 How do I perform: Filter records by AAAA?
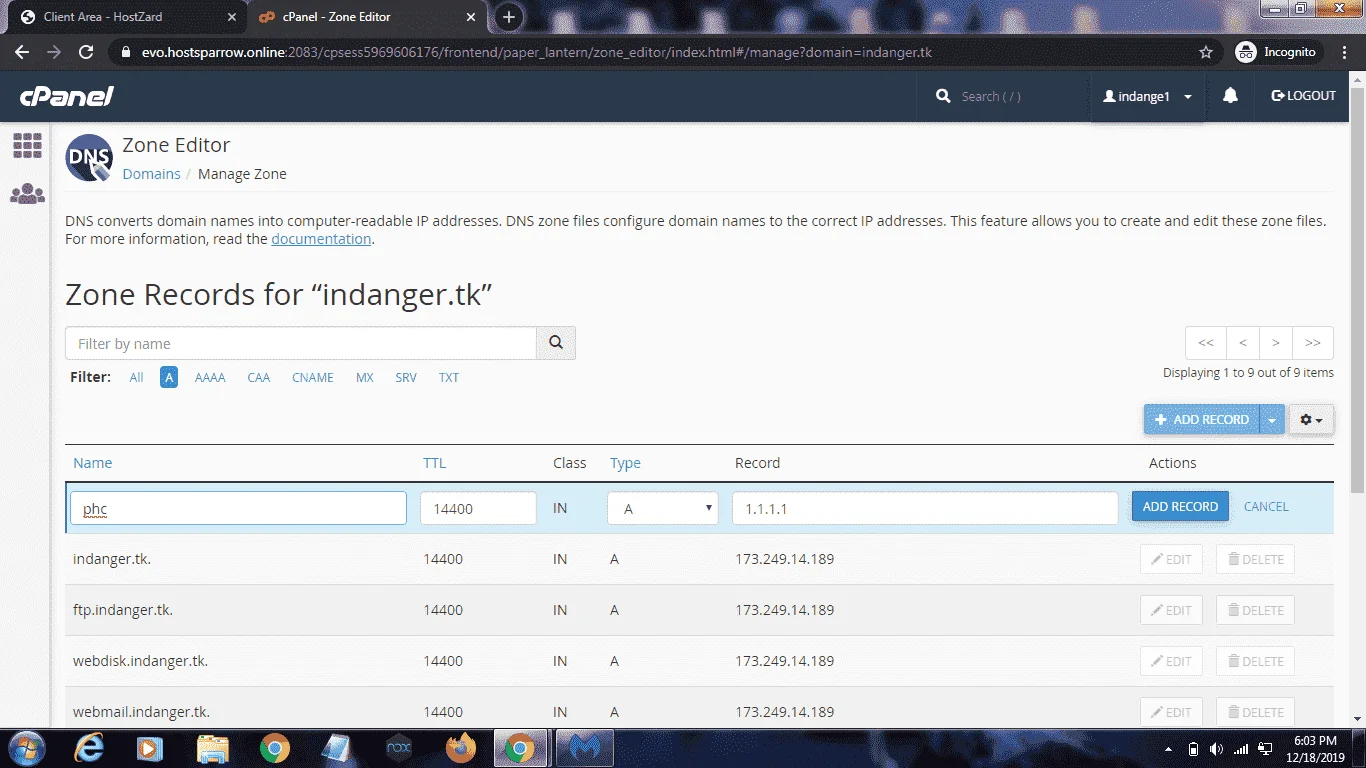(210, 378)
